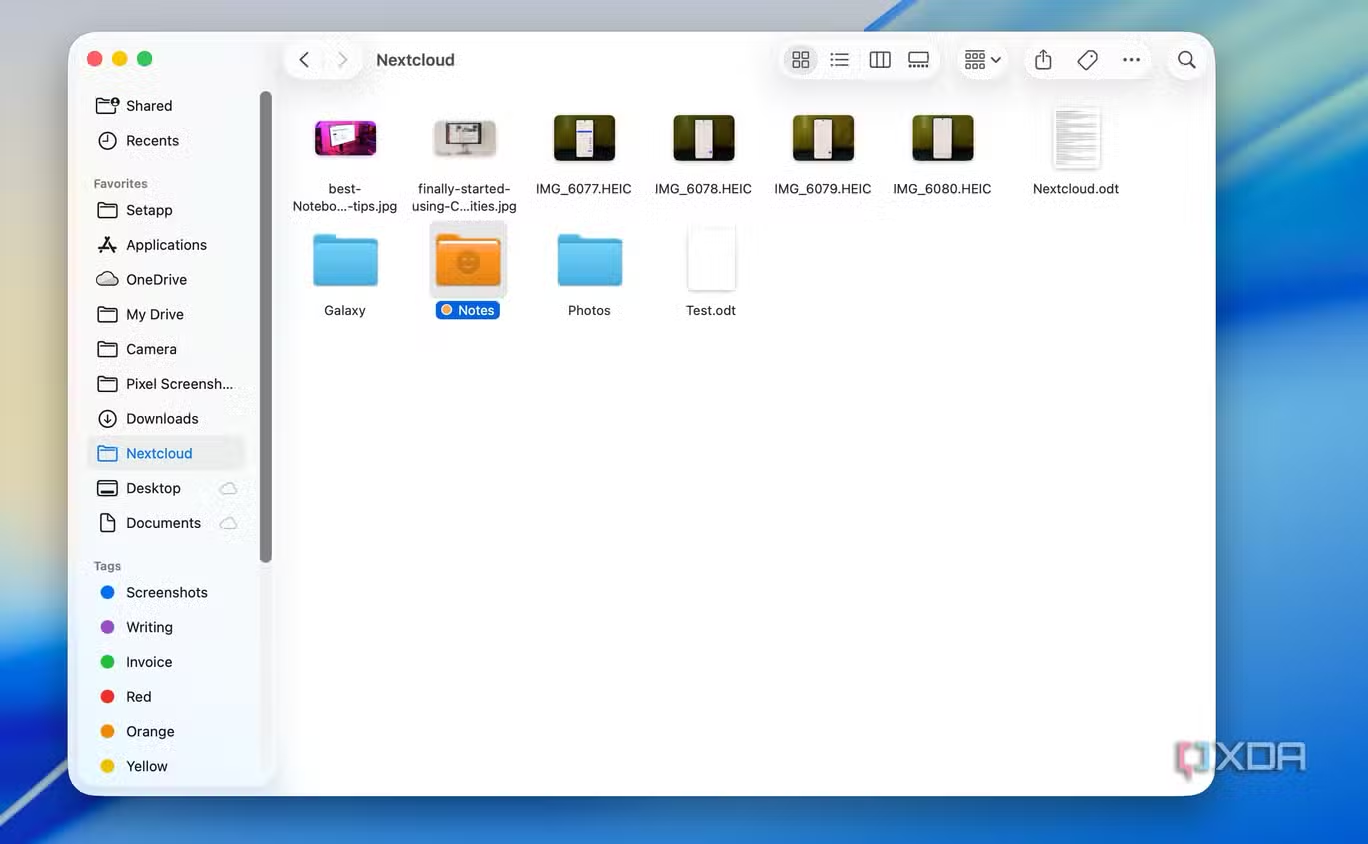
Task: Open Documents in the sidebar
Action: pyautogui.click(x=166, y=523)
